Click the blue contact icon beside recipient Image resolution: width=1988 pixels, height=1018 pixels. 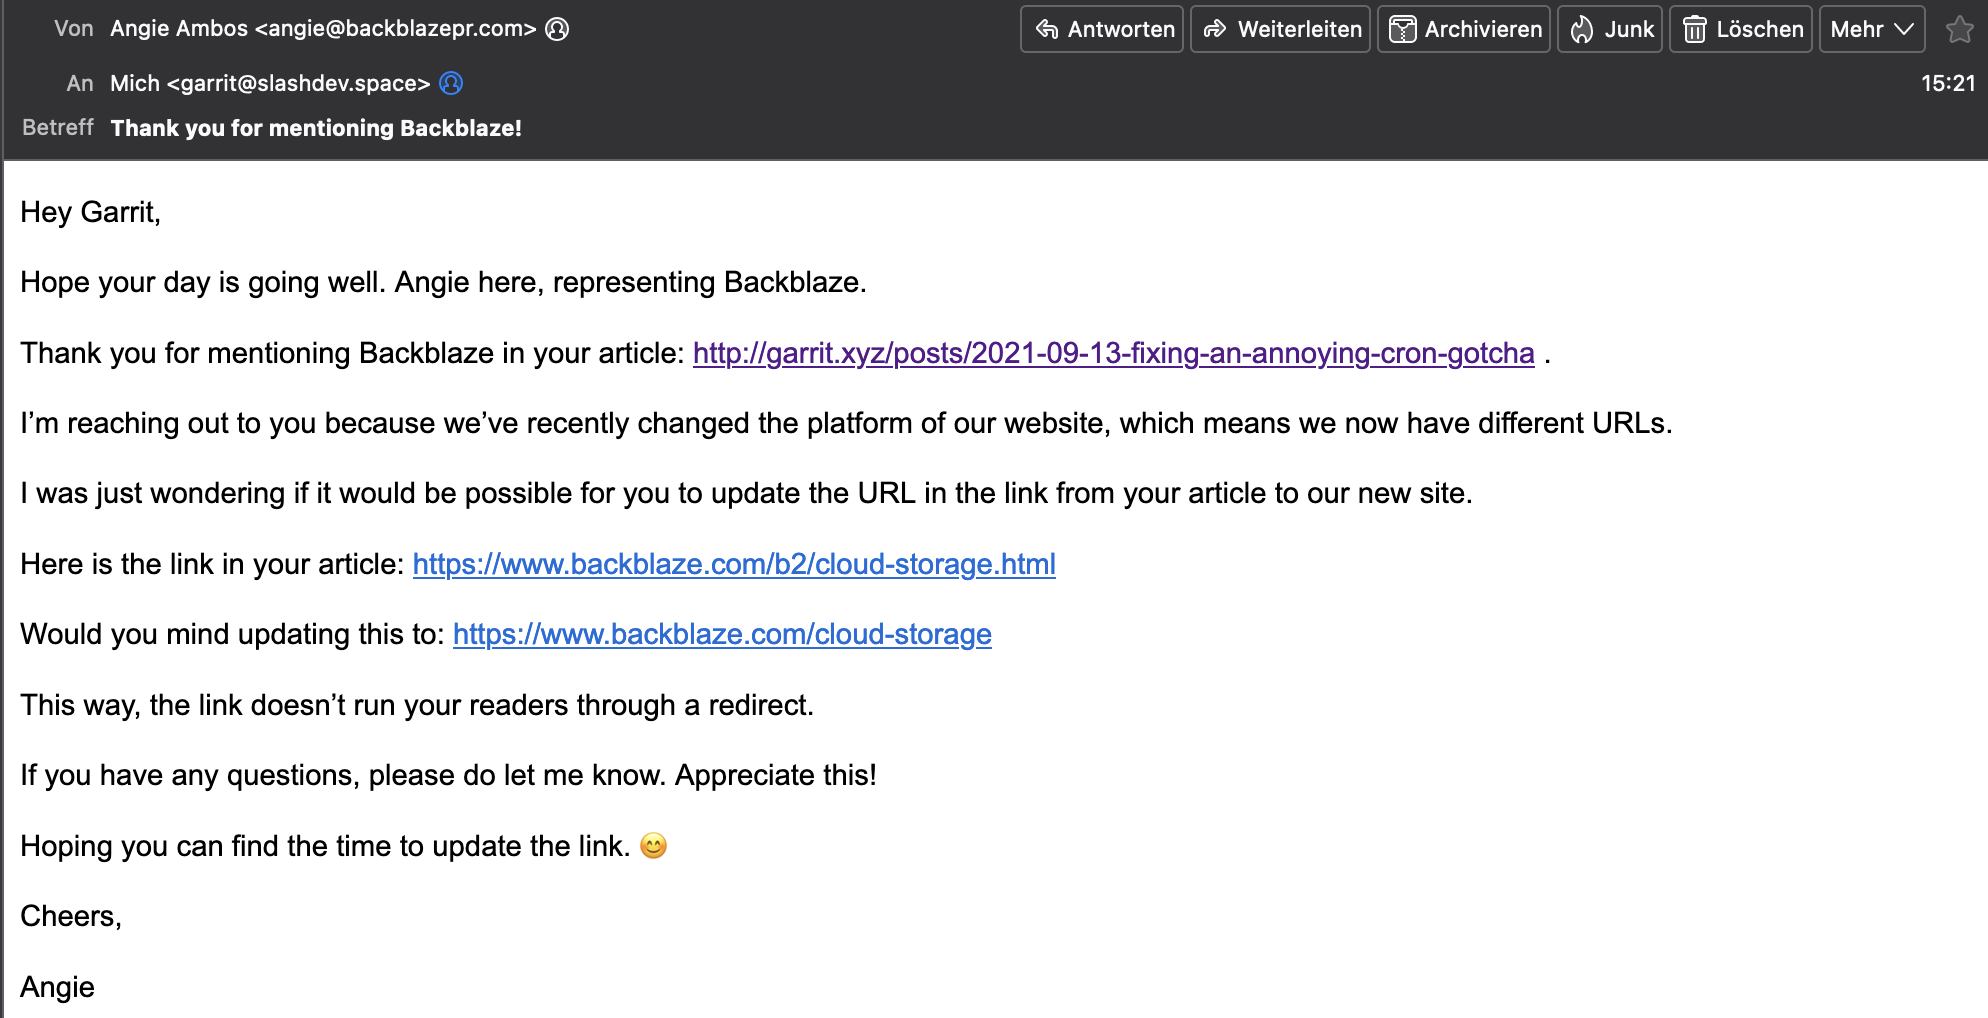[x=451, y=83]
